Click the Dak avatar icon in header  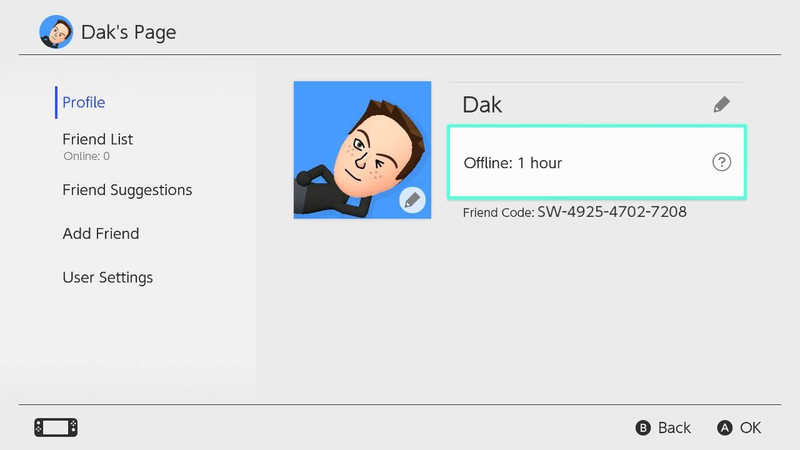(56, 32)
